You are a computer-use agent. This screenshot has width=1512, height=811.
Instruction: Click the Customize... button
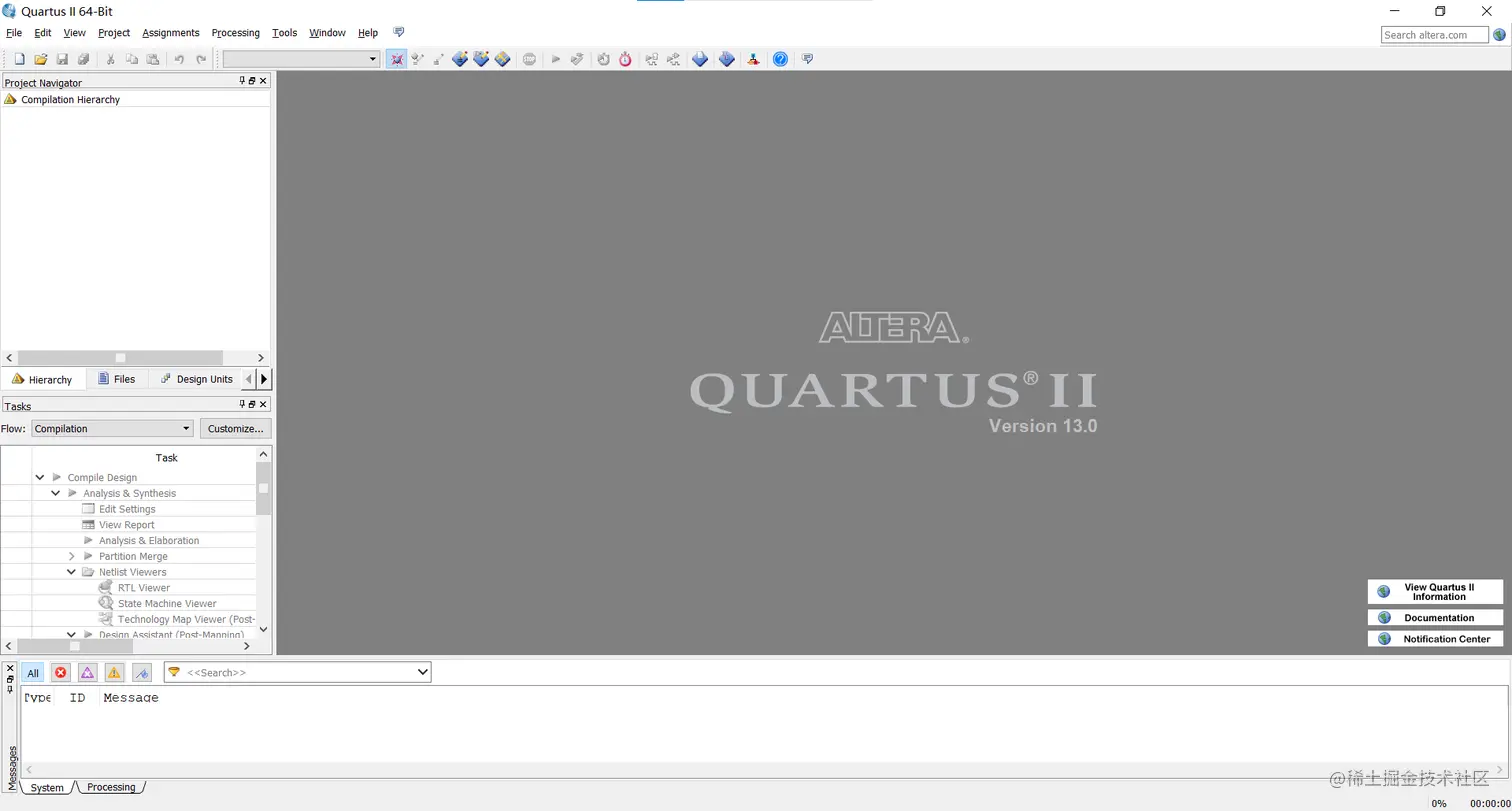tap(236, 429)
